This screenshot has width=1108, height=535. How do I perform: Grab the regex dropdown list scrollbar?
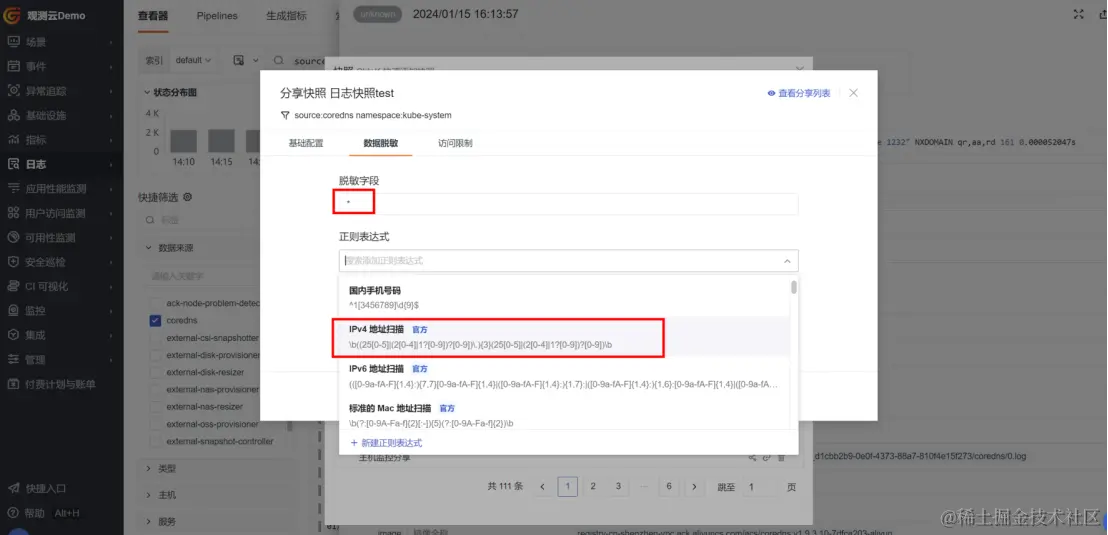coord(794,288)
